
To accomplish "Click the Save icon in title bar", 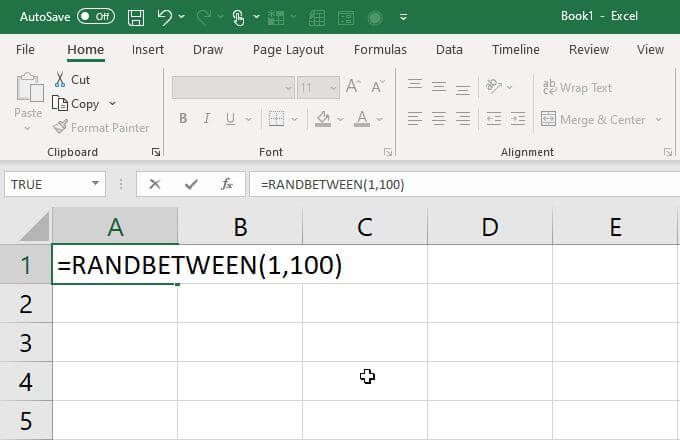I will pyautogui.click(x=136, y=17).
